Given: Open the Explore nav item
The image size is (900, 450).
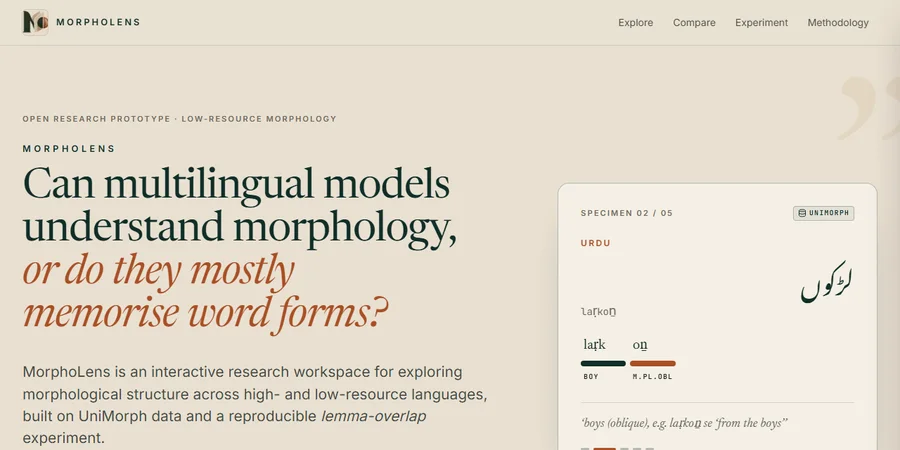Looking at the screenshot, I should [635, 23].
